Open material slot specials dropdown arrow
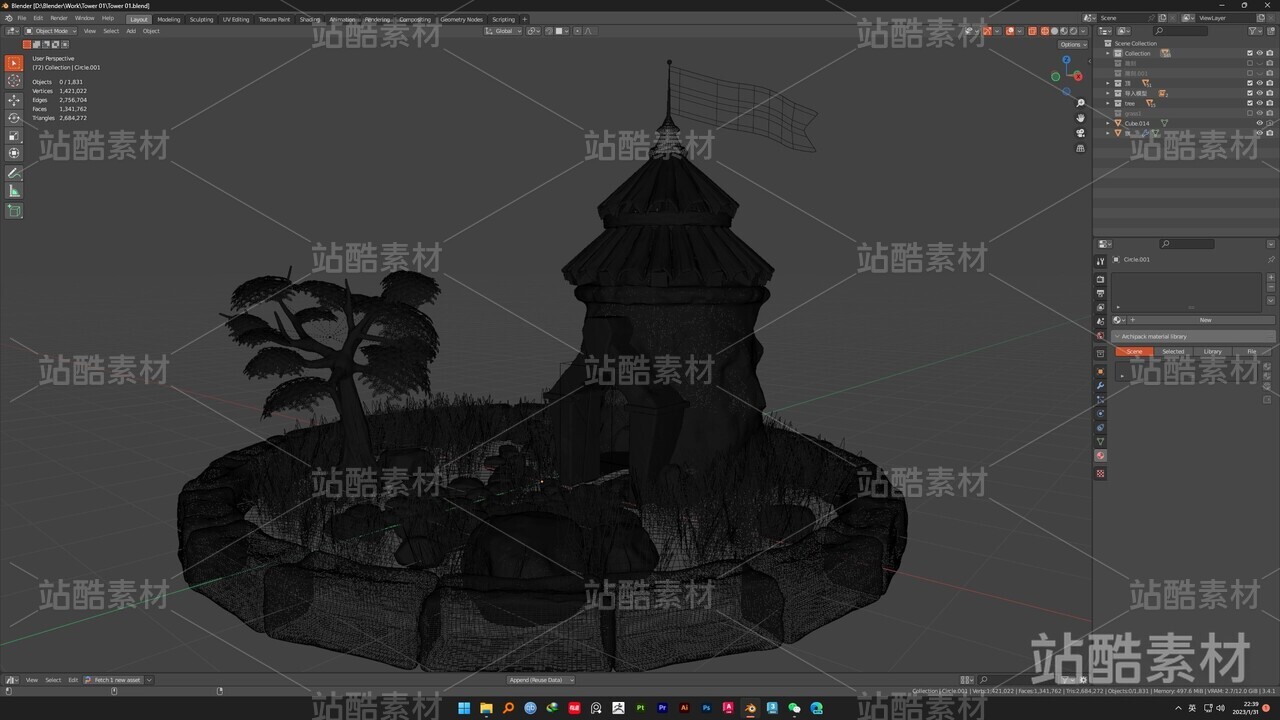The image size is (1280, 720). click(x=1269, y=299)
